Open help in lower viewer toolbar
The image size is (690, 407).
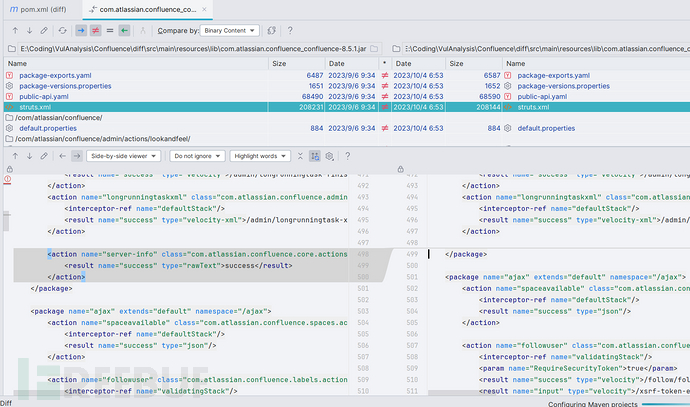348,156
